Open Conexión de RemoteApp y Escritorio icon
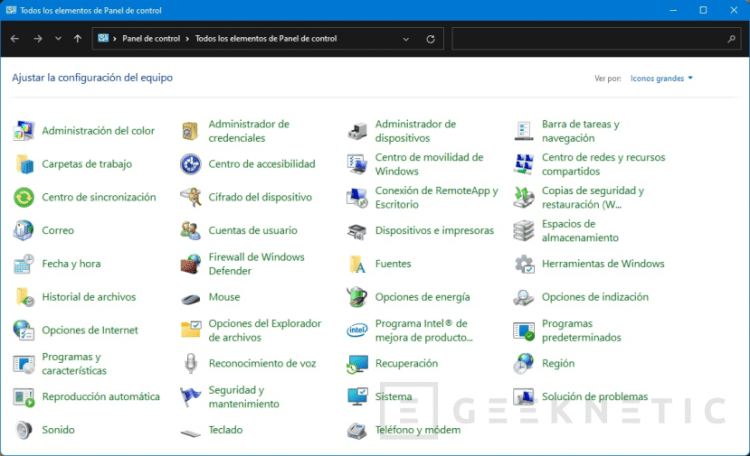 point(357,197)
